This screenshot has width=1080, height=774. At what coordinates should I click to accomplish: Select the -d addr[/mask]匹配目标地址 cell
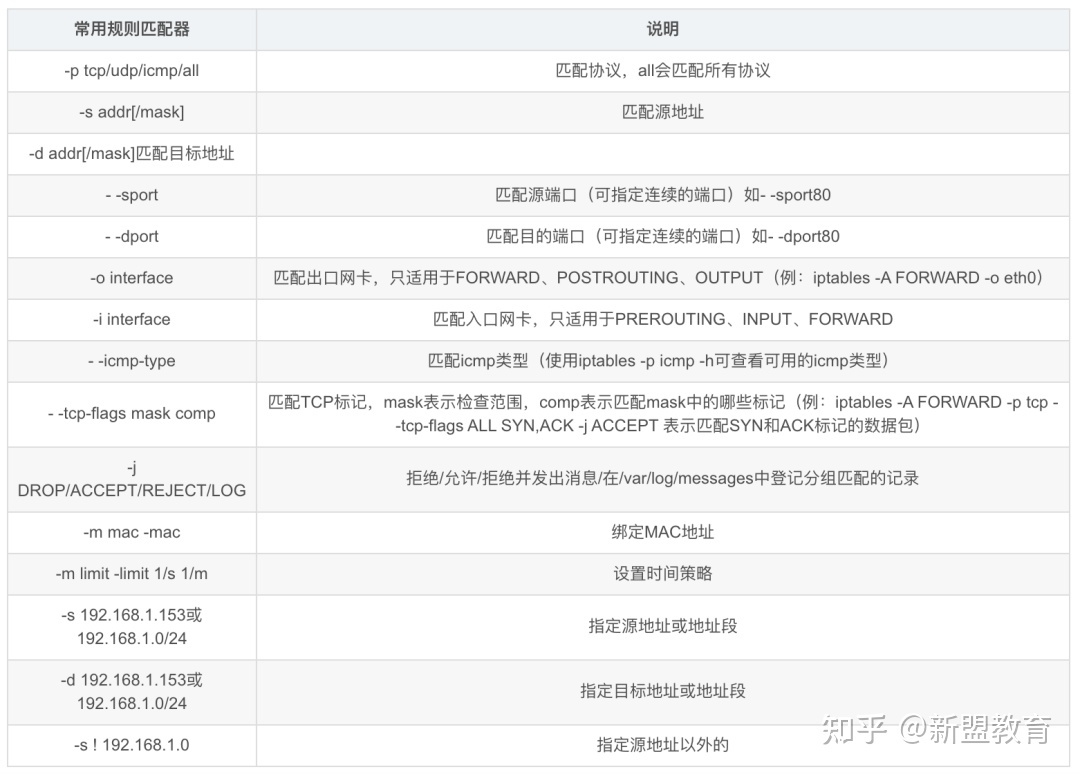pos(132,154)
